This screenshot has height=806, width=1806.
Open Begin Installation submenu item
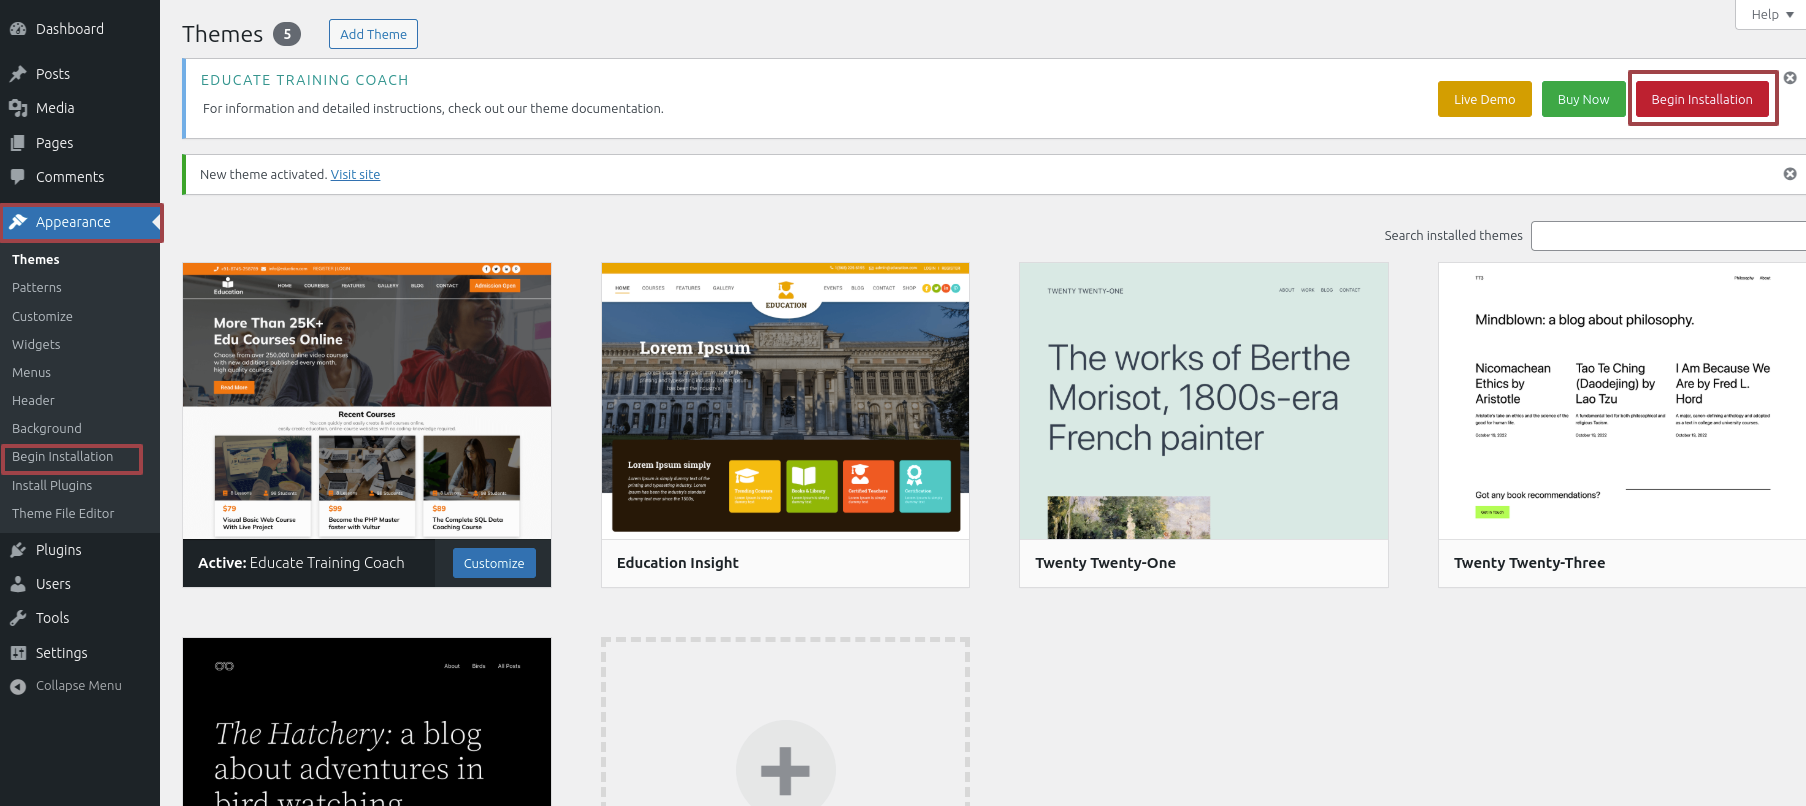(x=62, y=457)
